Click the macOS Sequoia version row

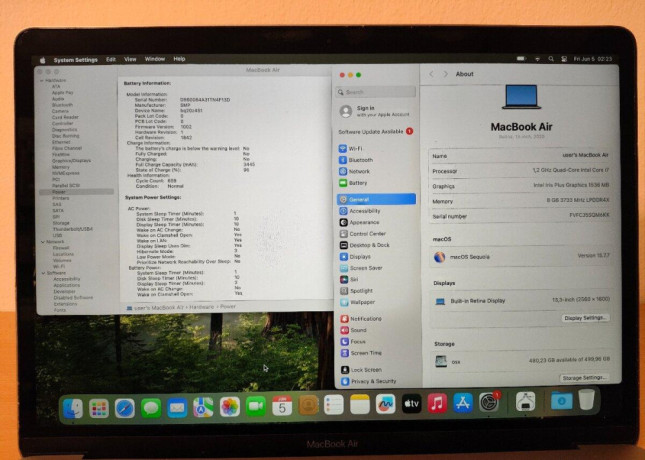point(521,257)
